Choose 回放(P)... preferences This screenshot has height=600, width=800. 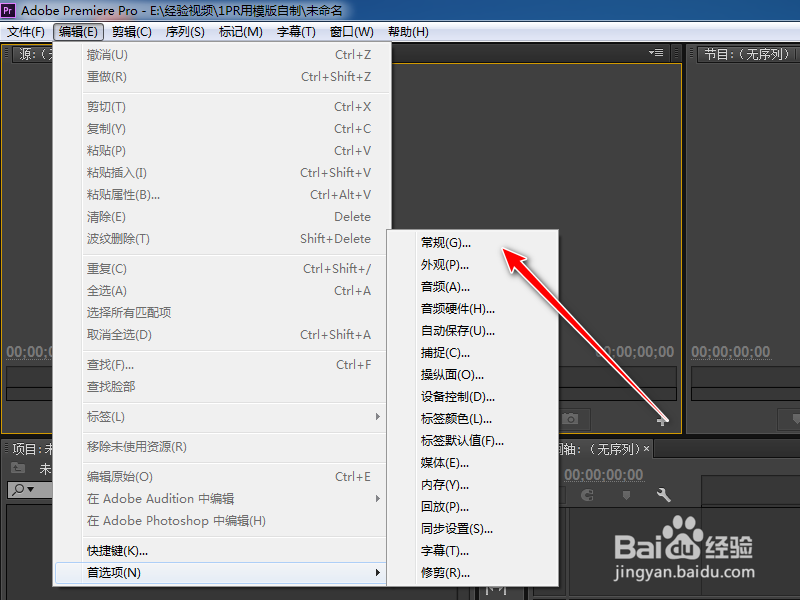(472, 507)
